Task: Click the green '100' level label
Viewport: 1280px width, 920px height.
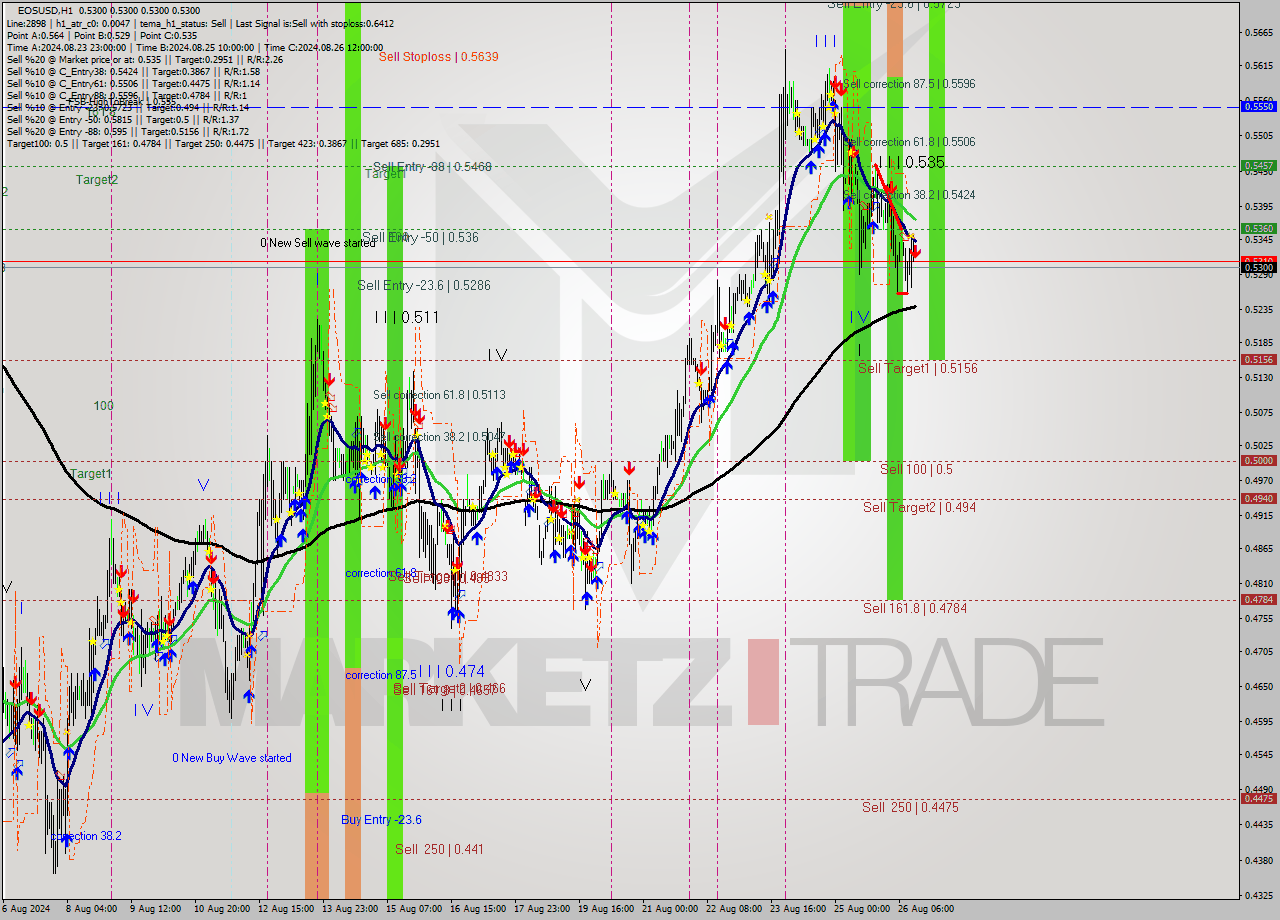Action: pyautogui.click(x=104, y=406)
